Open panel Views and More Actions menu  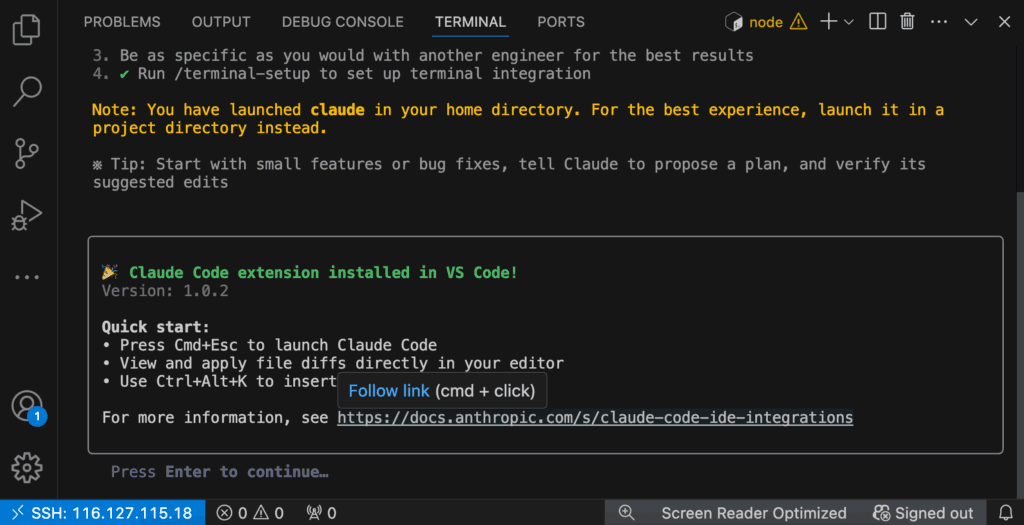(x=939, y=22)
